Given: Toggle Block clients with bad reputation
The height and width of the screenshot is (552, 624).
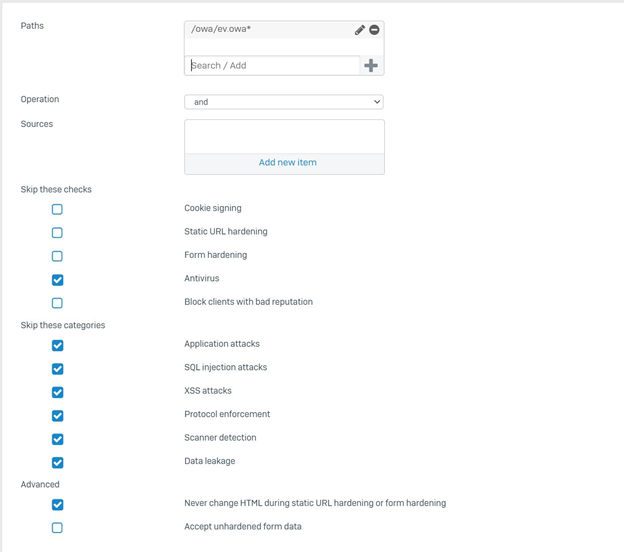Looking at the screenshot, I should pyautogui.click(x=57, y=303).
